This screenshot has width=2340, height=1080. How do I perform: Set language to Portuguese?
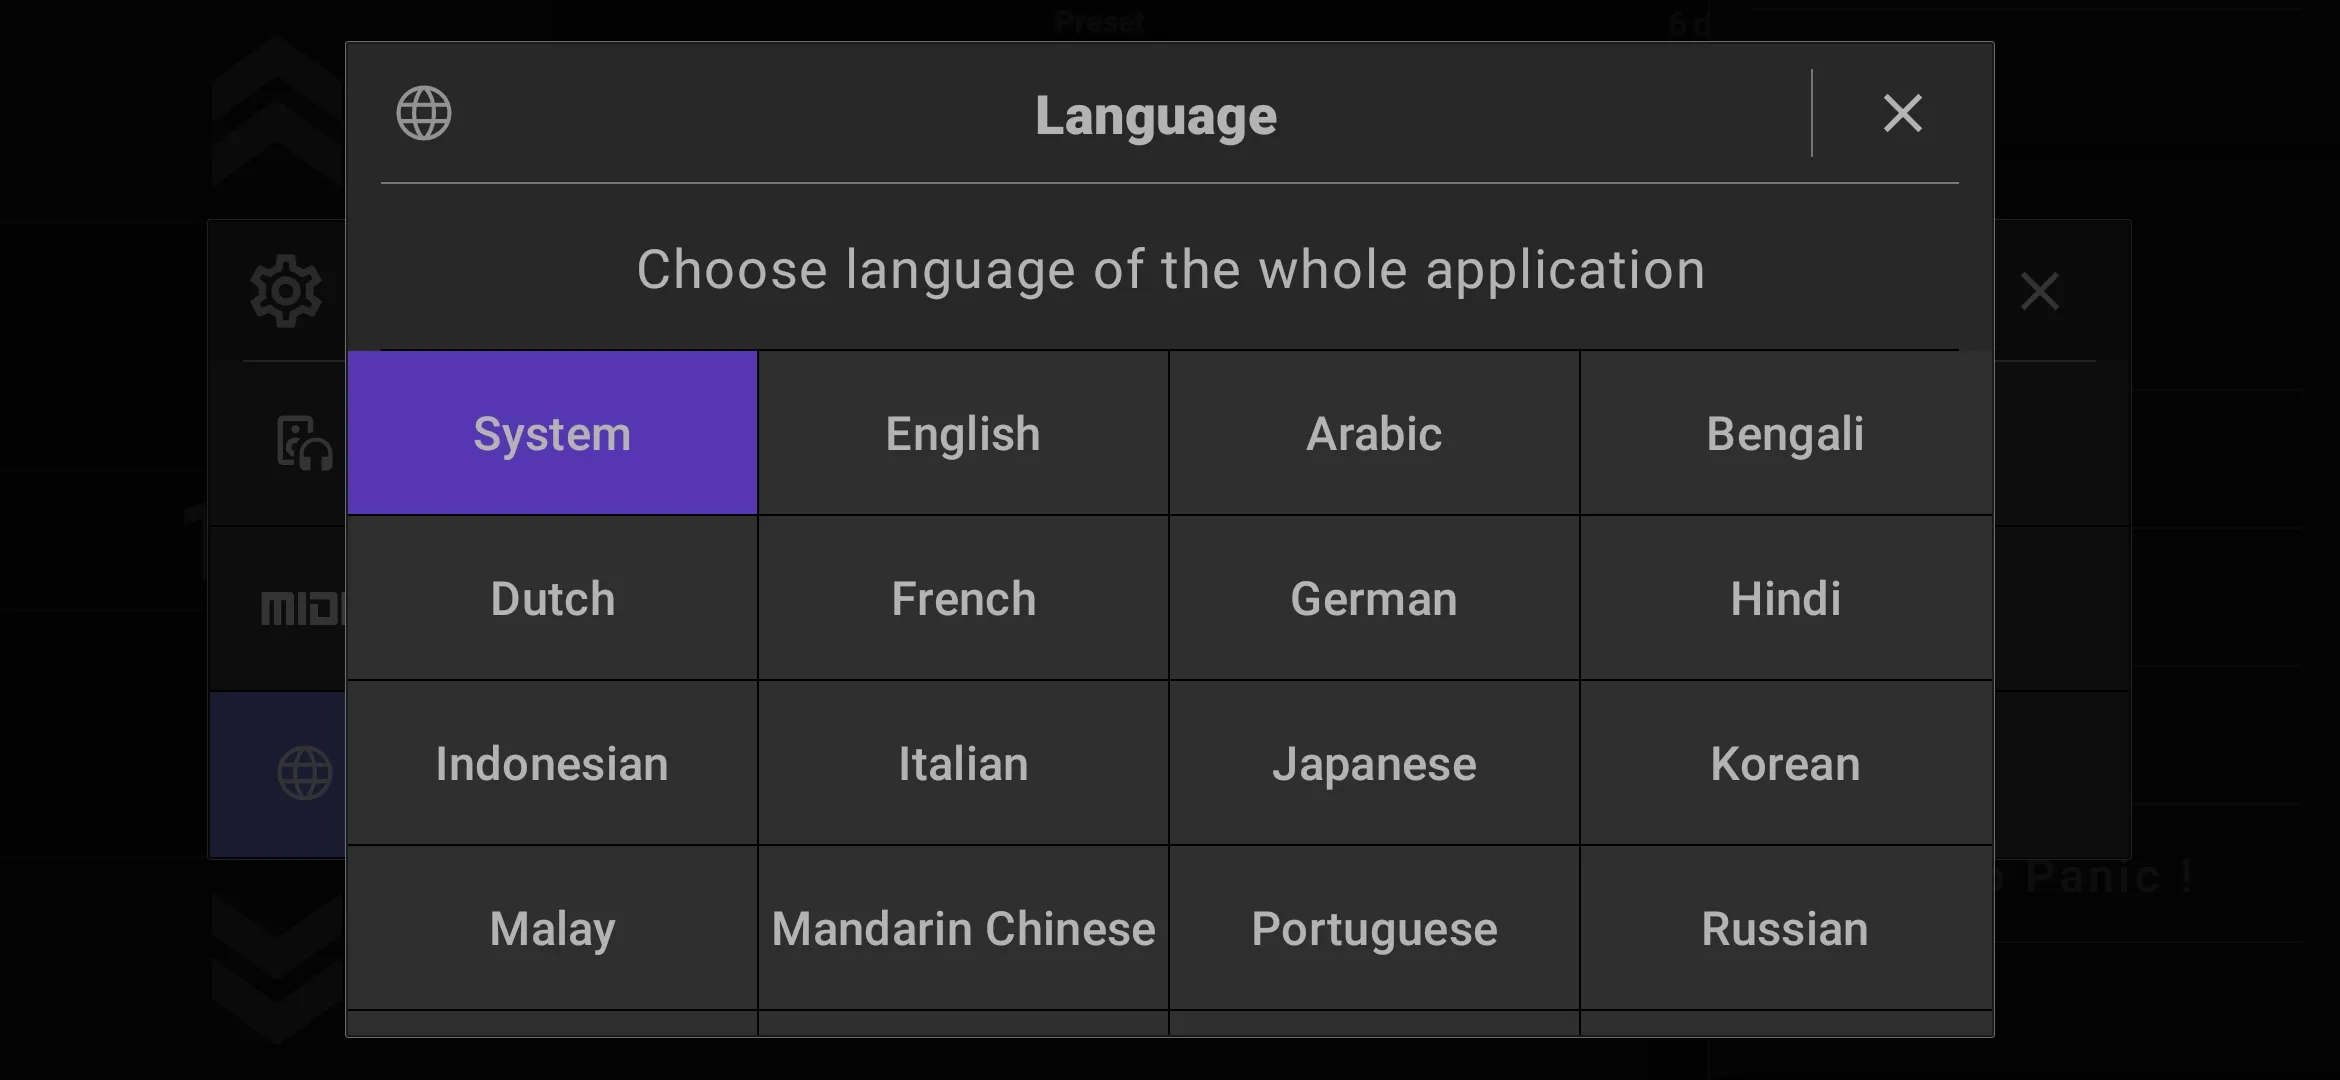1374,928
